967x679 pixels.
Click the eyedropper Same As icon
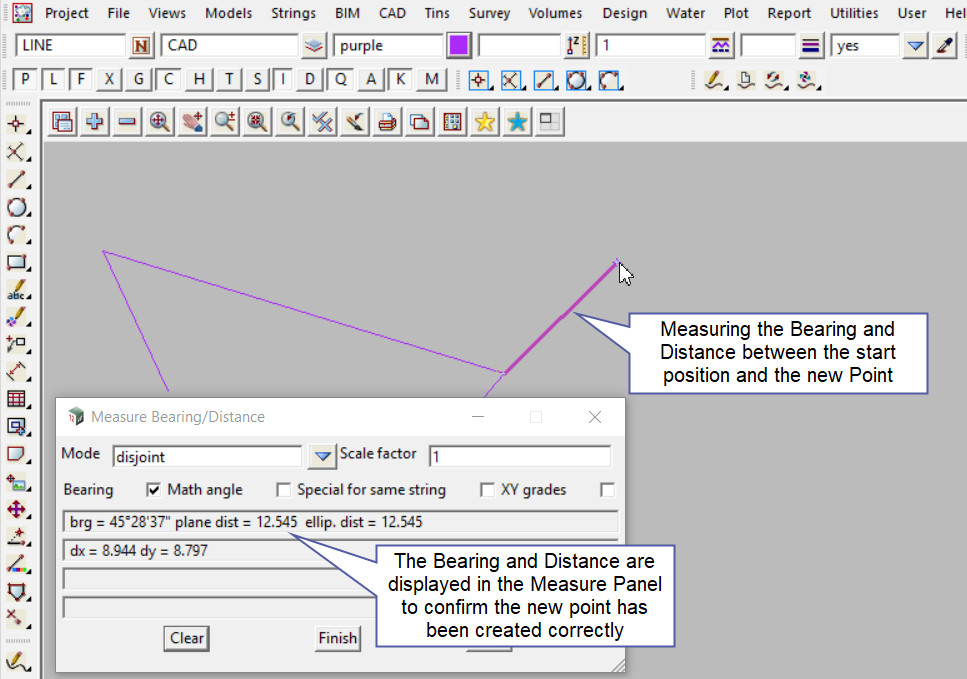944,46
